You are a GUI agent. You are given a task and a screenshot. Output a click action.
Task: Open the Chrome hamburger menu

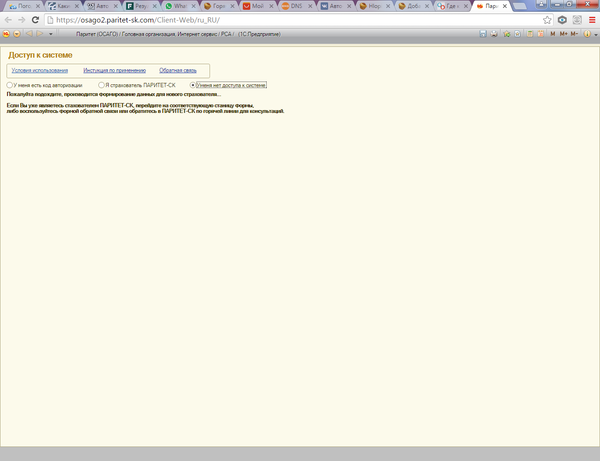[592, 20]
